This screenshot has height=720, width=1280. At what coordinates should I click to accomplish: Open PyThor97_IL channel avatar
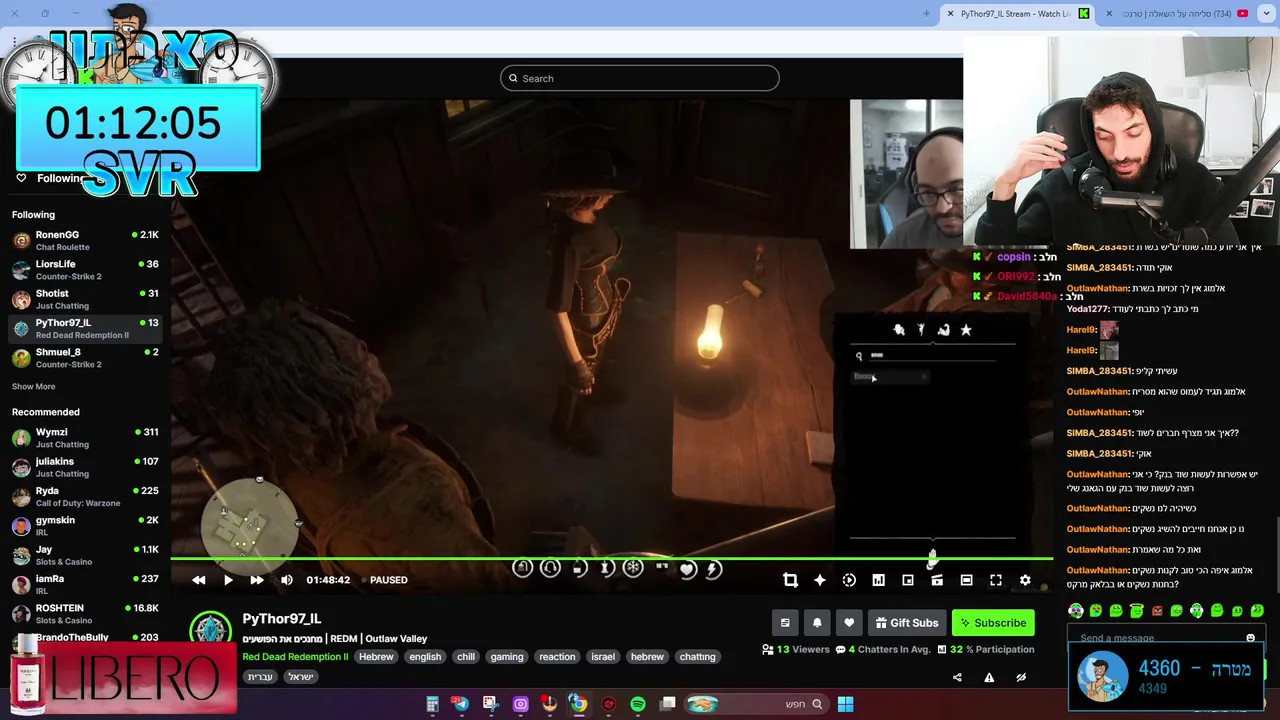point(210,630)
